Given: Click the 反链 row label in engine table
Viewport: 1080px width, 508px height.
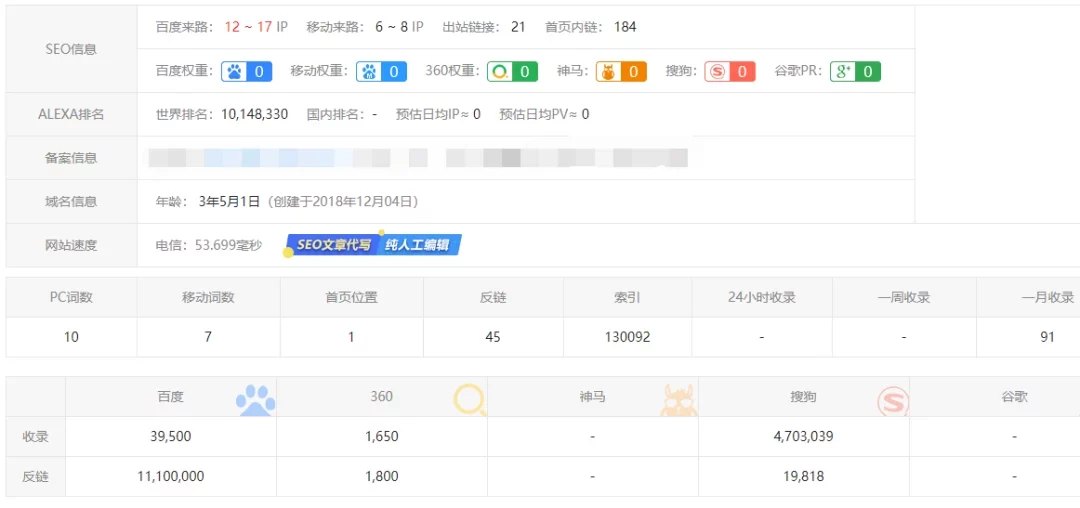Looking at the screenshot, I should click(35, 476).
